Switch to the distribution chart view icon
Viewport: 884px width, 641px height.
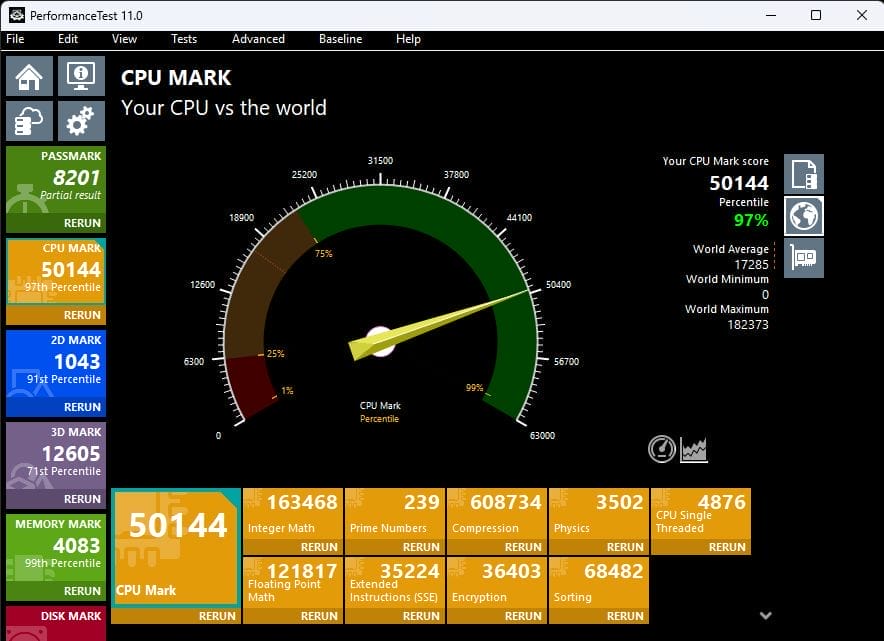(x=693, y=449)
